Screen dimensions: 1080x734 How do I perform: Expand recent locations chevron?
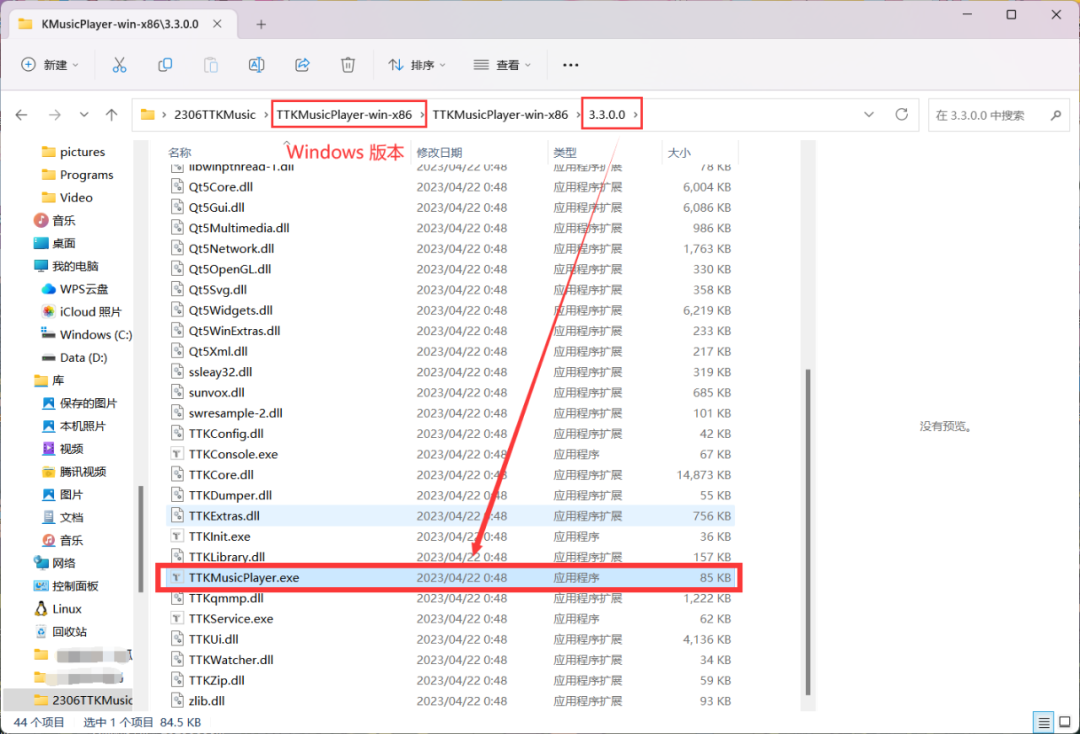click(84, 115)
